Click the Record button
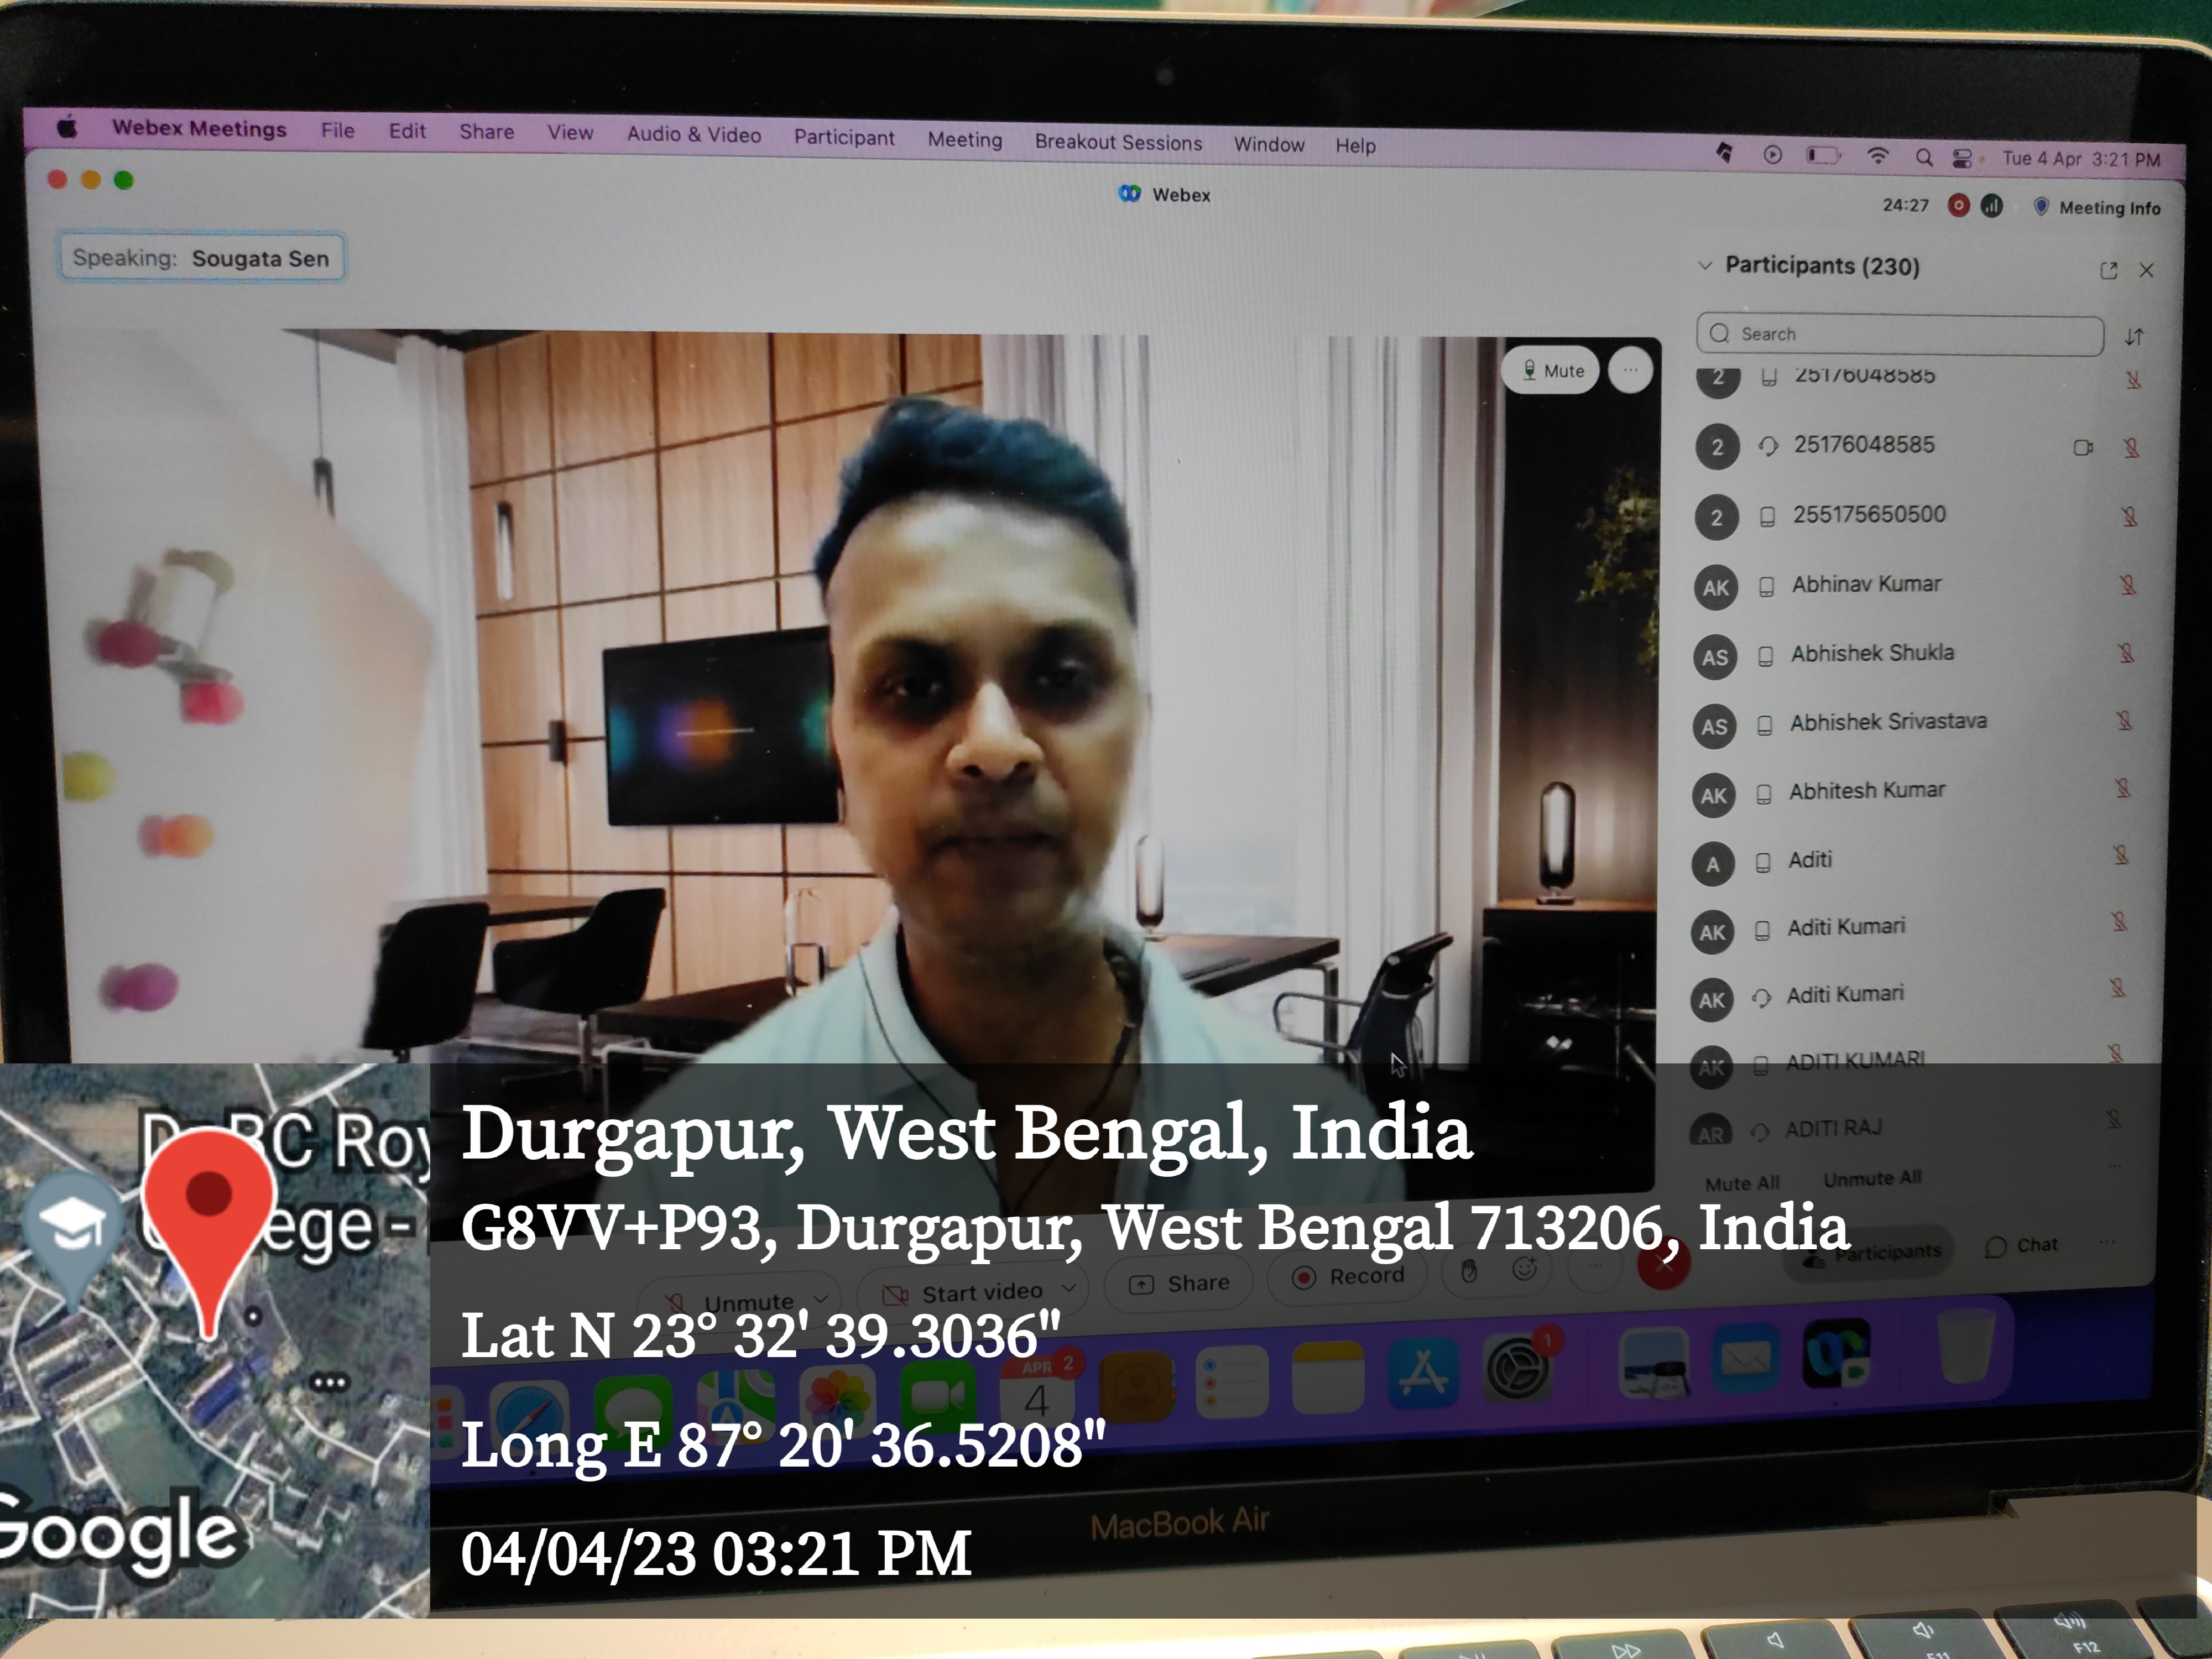Viewport: 2212px width, 1659px height. tap(1348, 1277)
